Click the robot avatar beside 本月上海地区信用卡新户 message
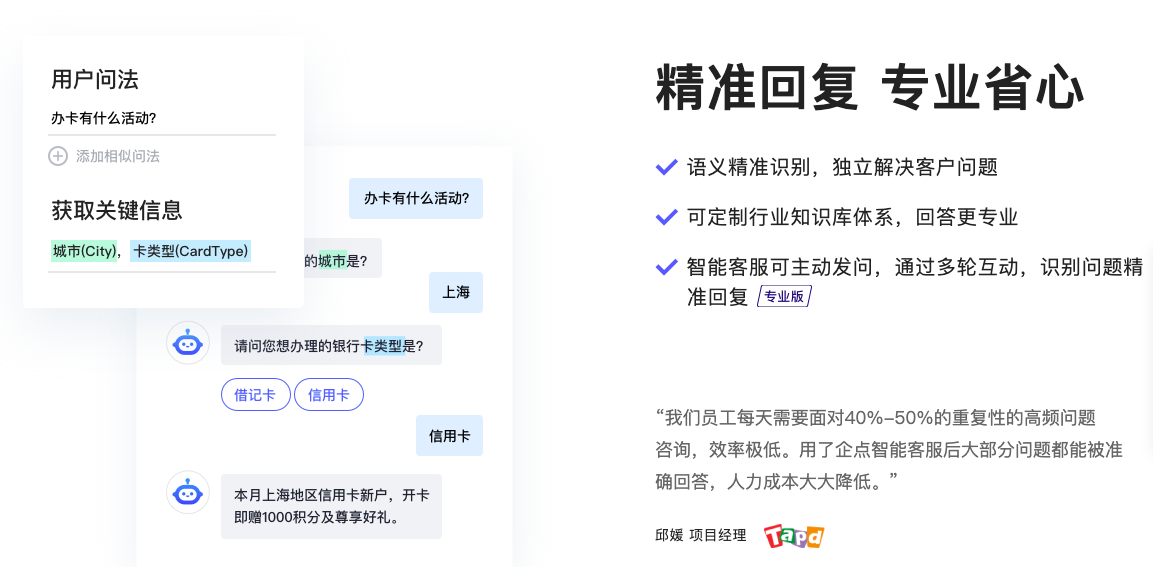The height and width of the screenshot is (567, 1153). tap(188, 492)
